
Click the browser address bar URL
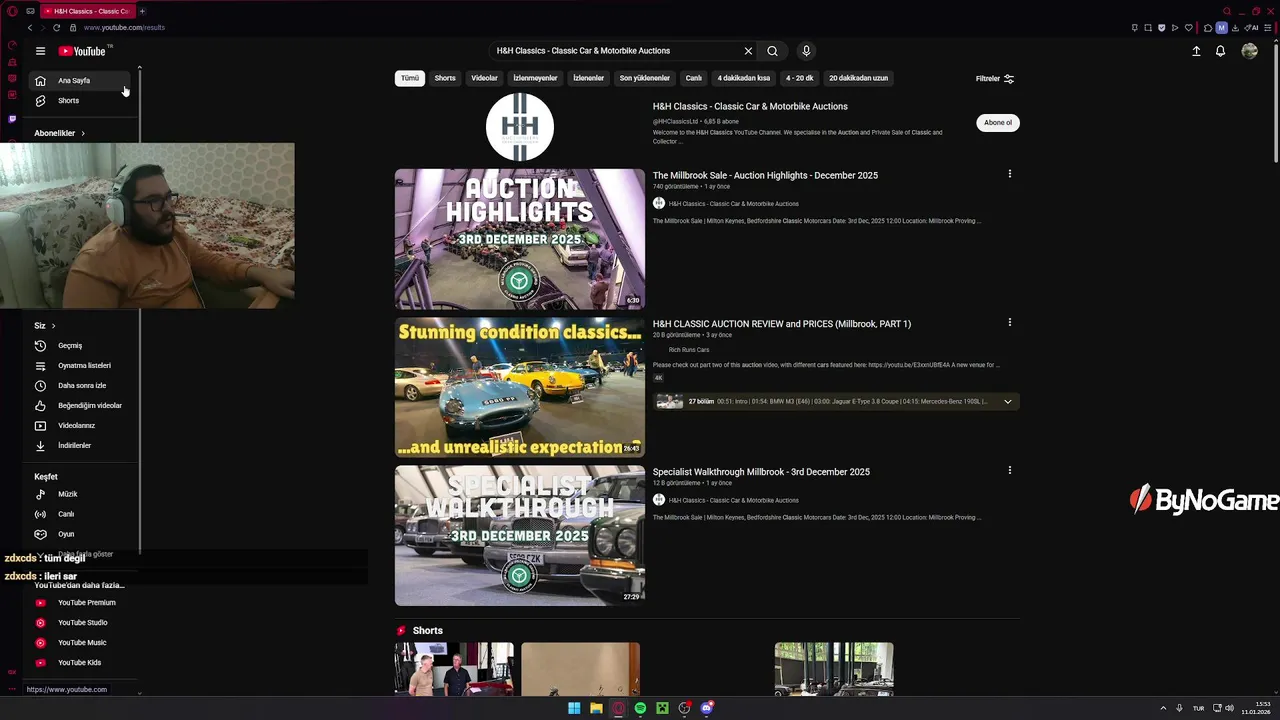[124, 28]
